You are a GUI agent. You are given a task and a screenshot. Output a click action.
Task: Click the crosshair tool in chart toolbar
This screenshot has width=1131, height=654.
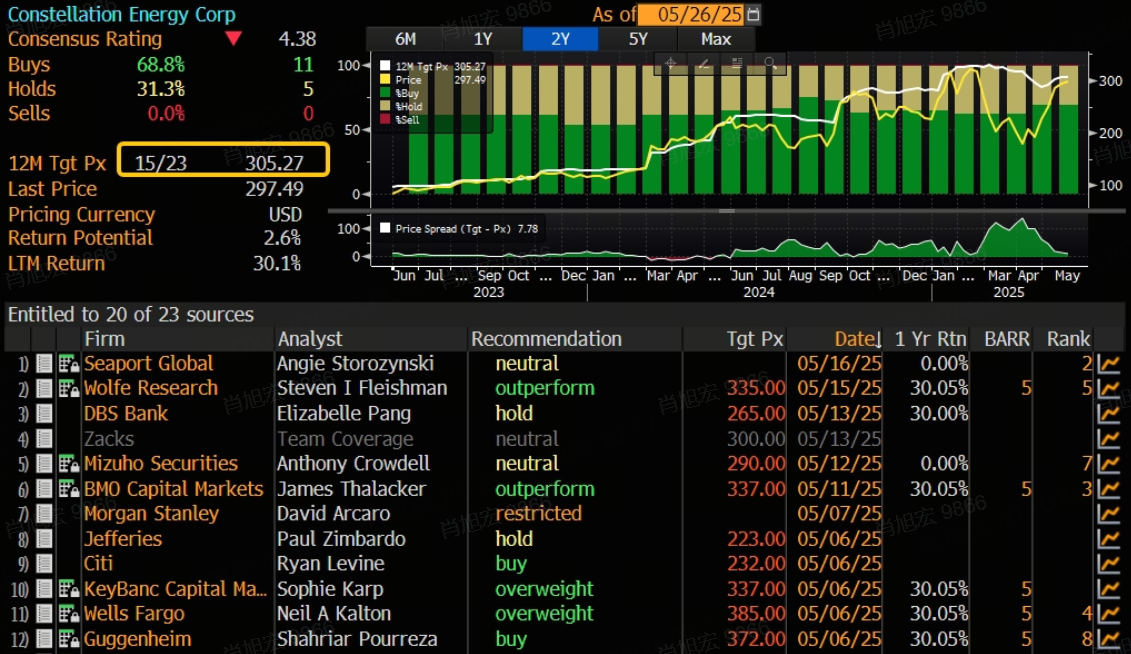click(671, 63)
